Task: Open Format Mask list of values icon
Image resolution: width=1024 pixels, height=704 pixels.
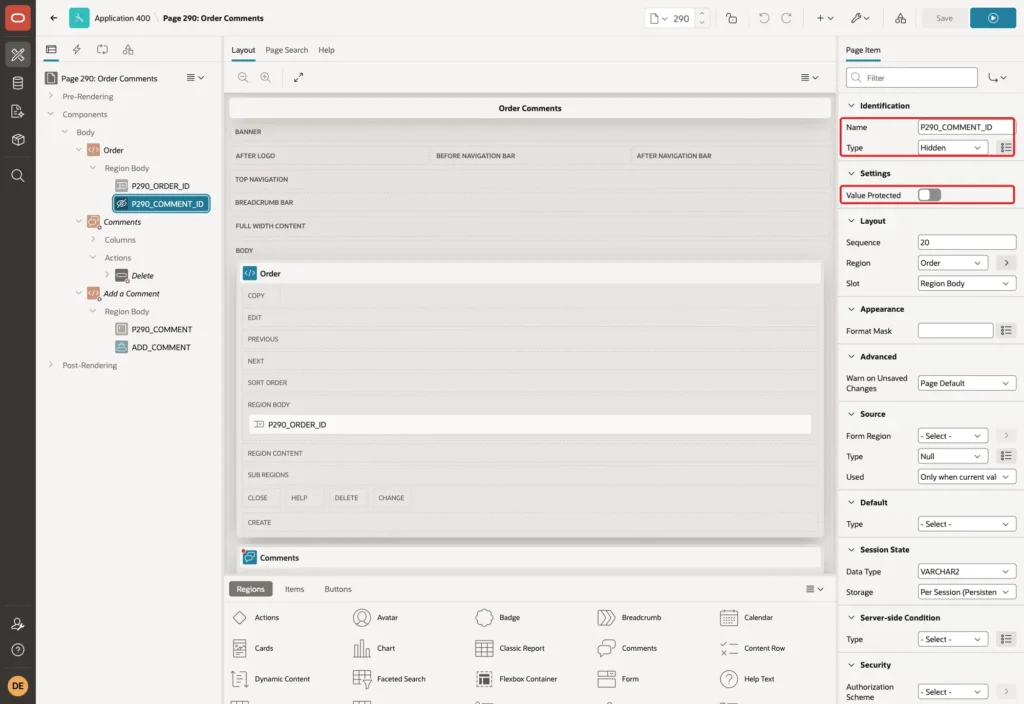Action: 1006,330
